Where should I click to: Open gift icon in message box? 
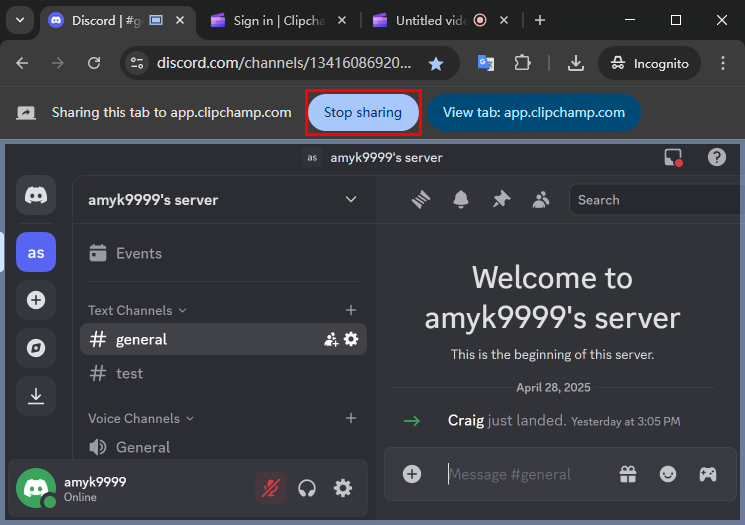[x=628, y=474]
